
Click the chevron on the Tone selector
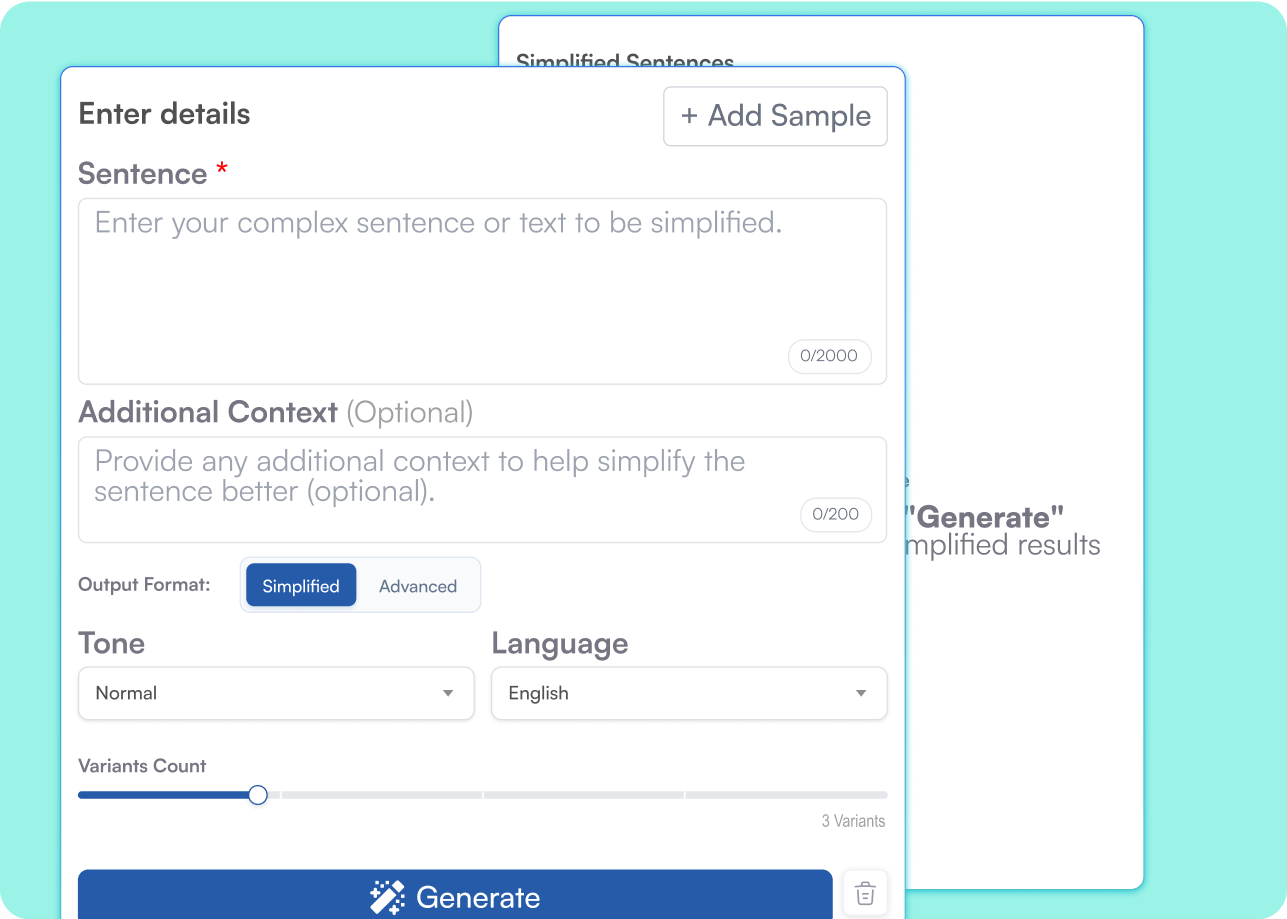[x=447, y=693]
